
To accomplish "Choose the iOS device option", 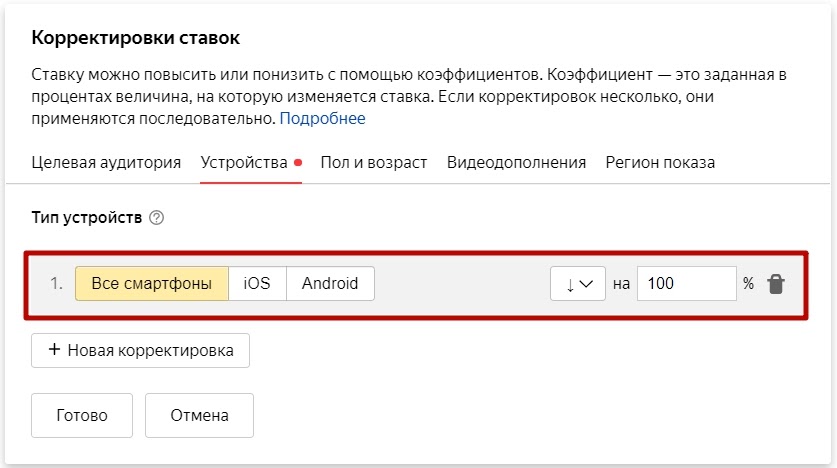I will coord(257,283).
